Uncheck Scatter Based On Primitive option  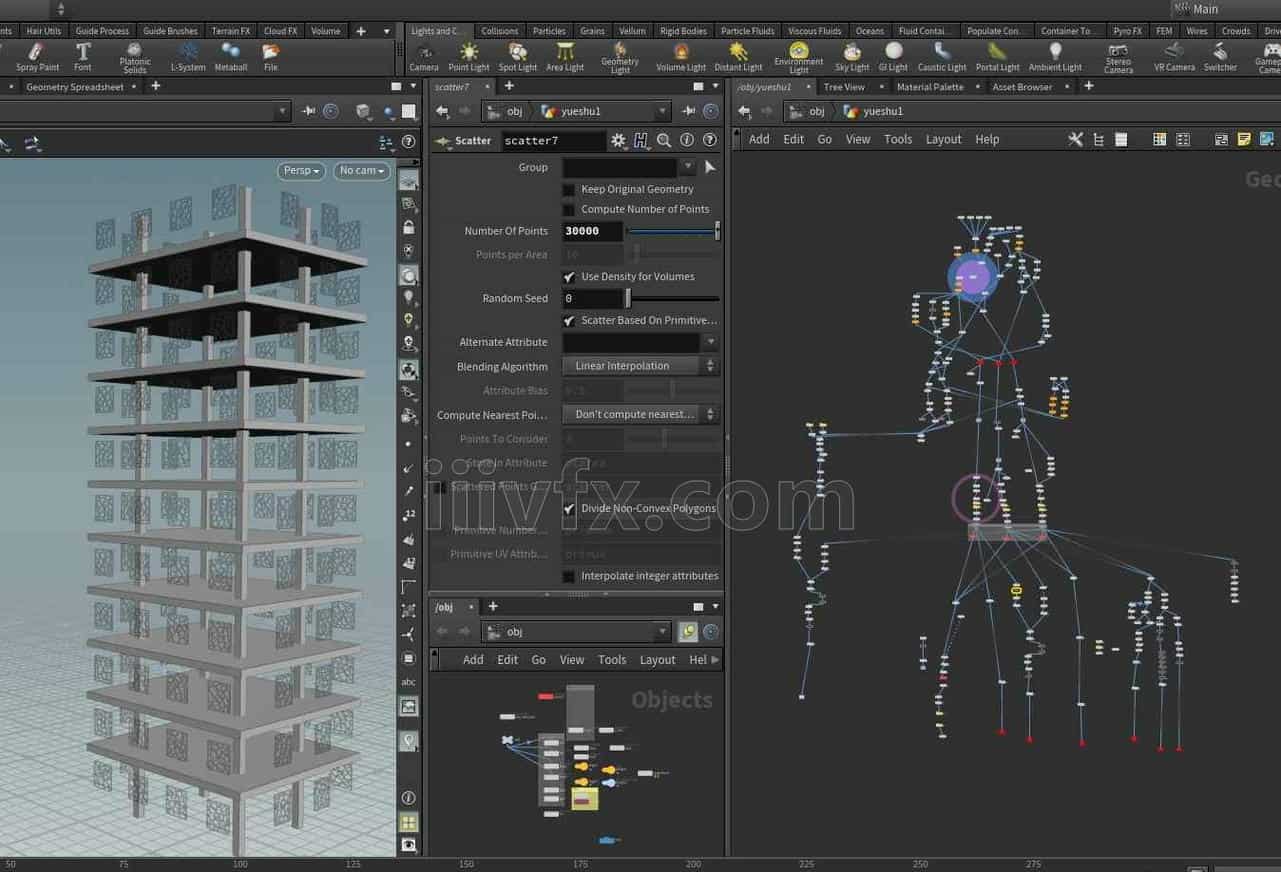pos(569,321)
